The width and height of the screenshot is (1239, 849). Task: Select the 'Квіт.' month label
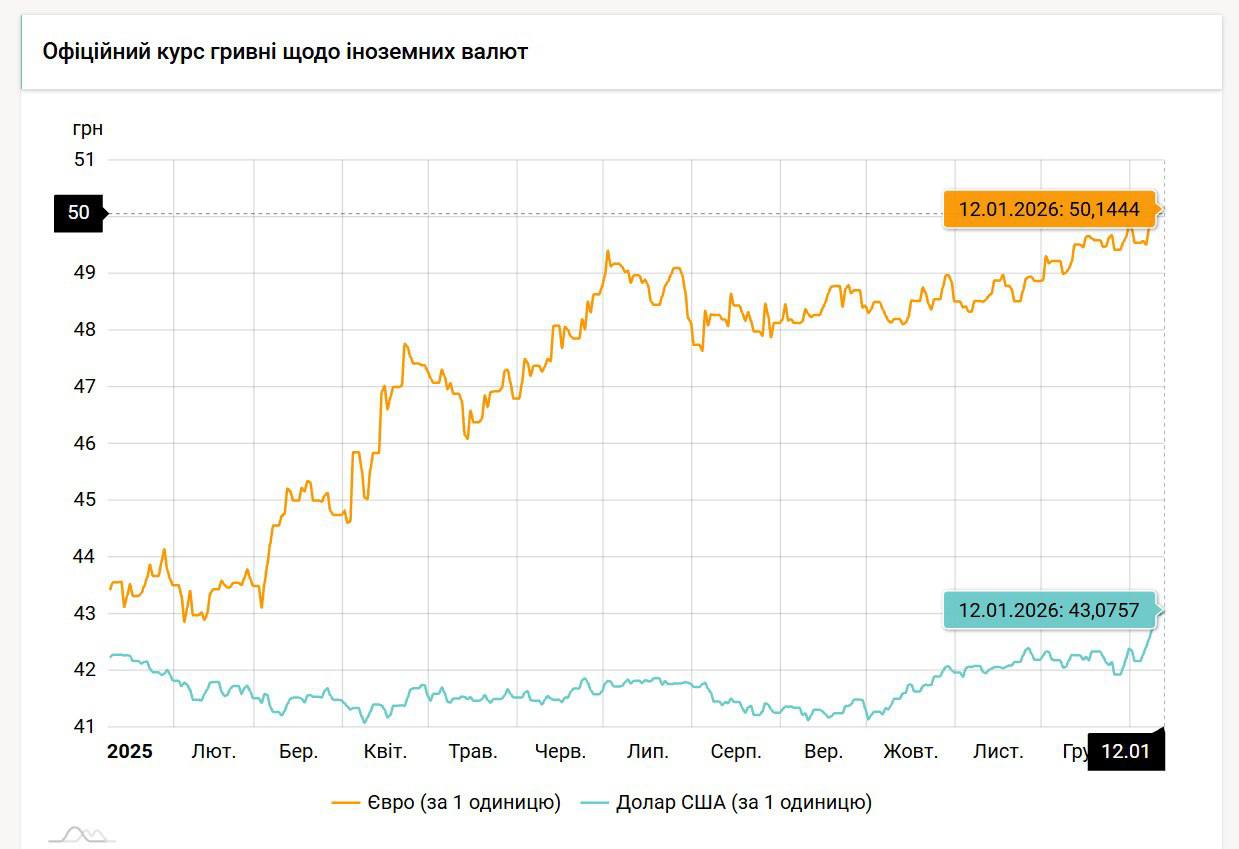coord(385,752)
